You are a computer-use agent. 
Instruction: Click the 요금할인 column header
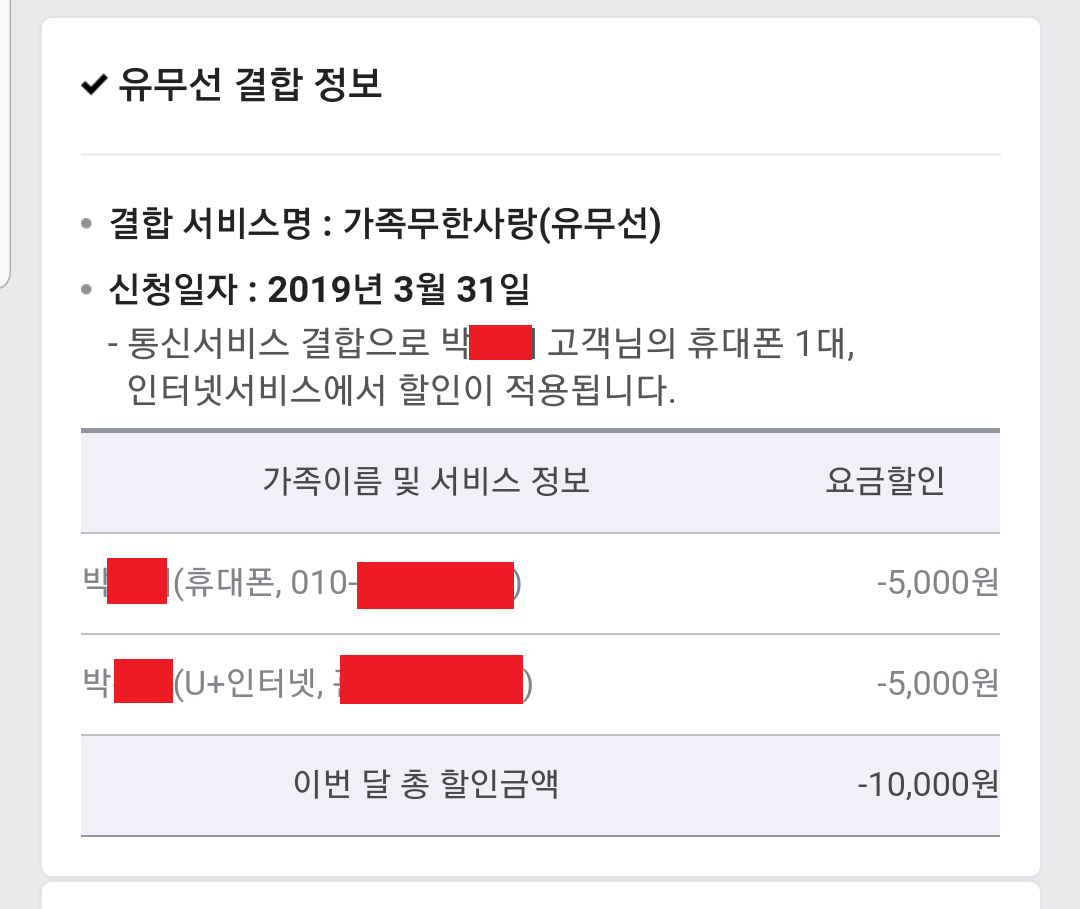coord(885,481)
